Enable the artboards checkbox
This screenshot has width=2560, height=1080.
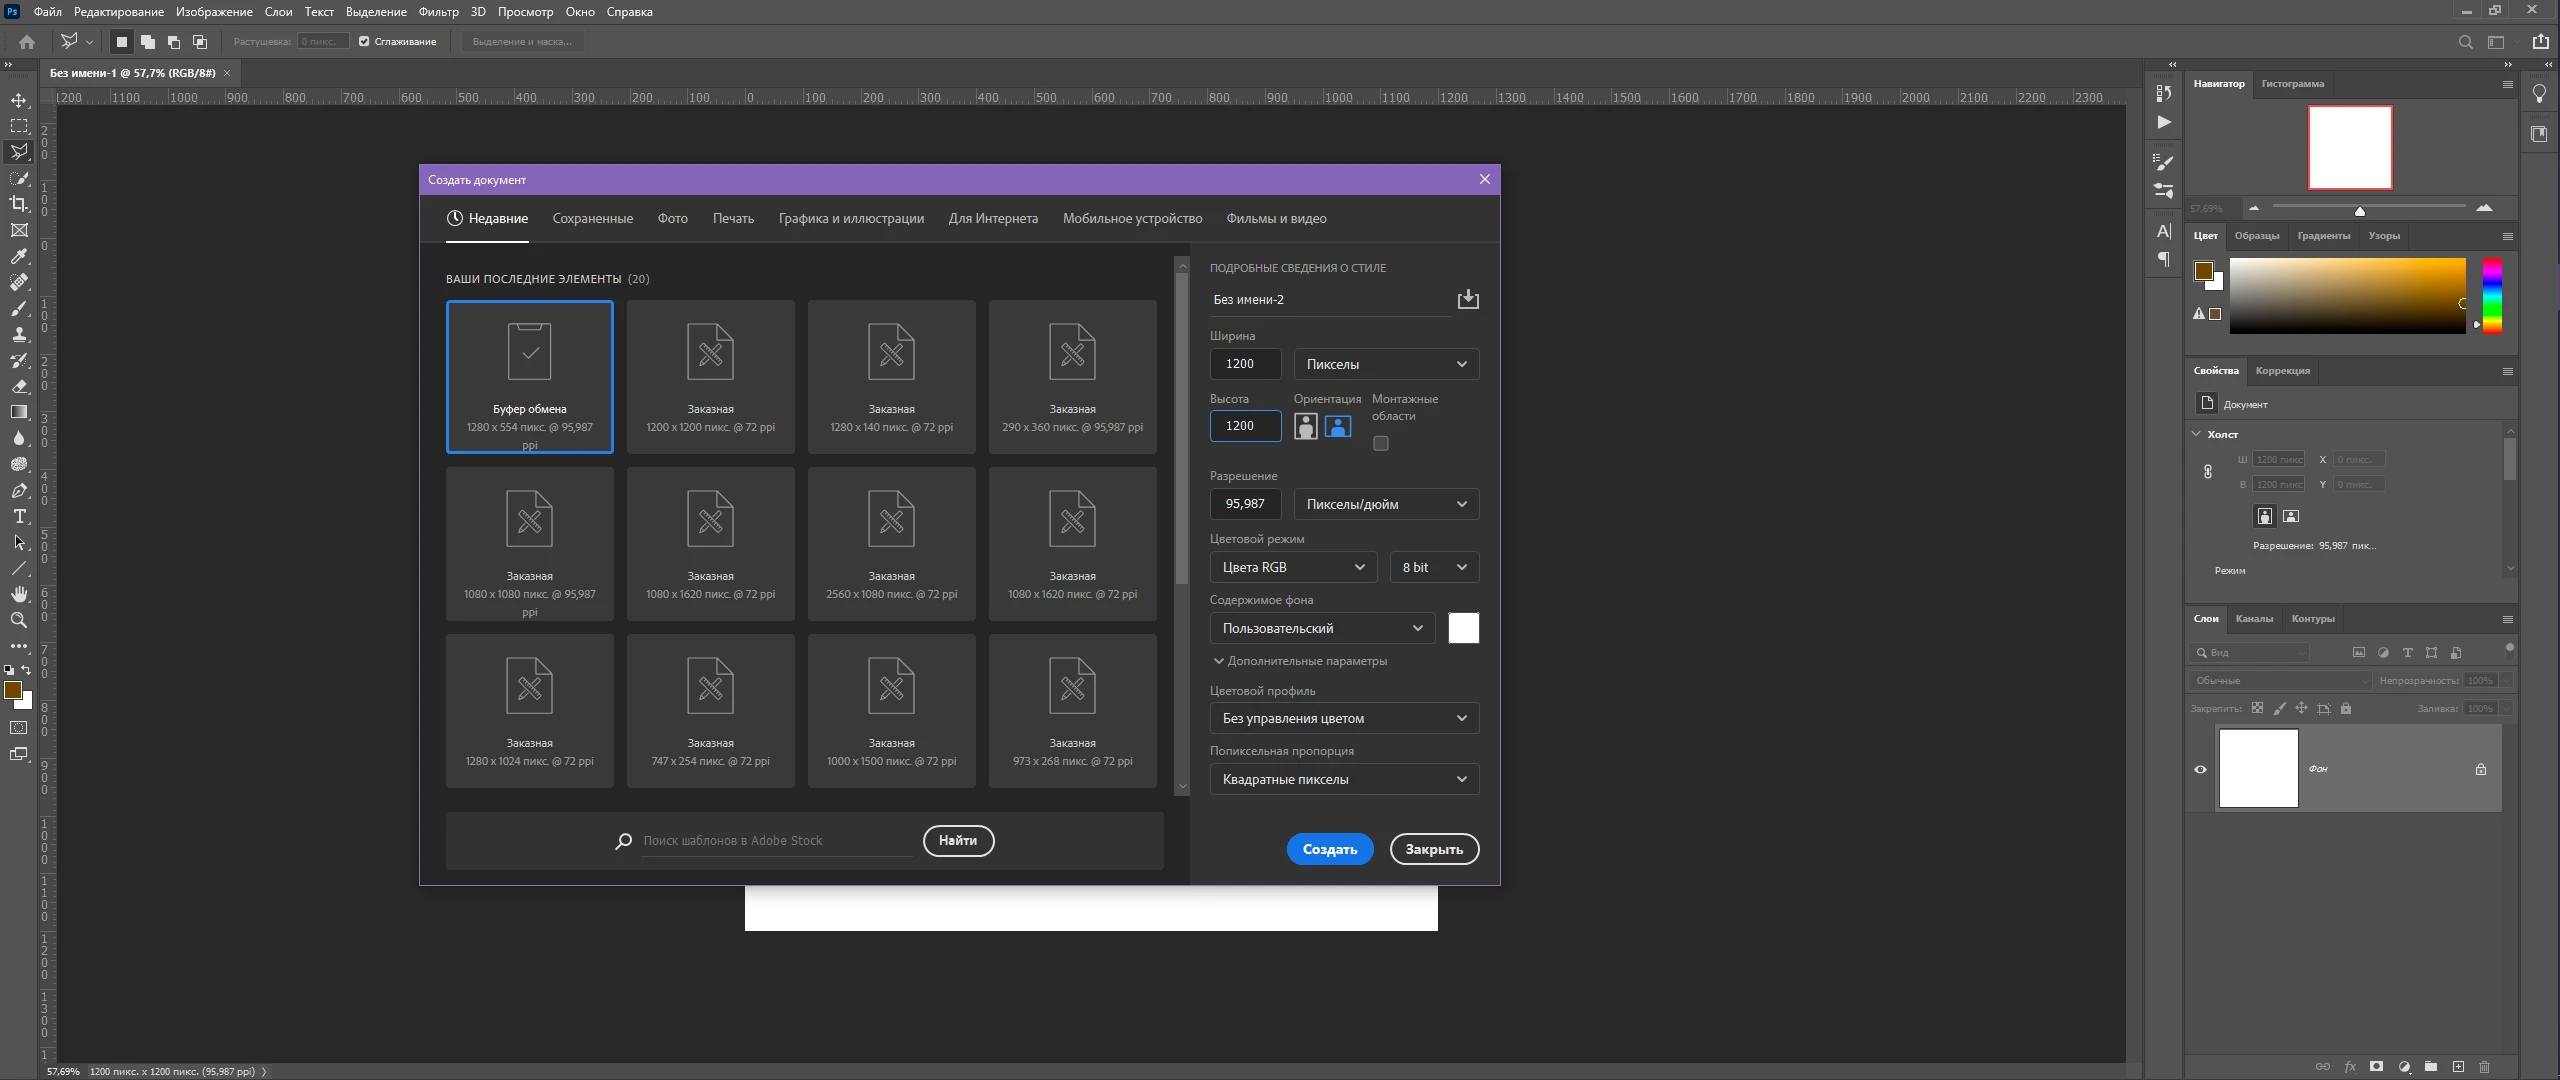pos(1380,443)
